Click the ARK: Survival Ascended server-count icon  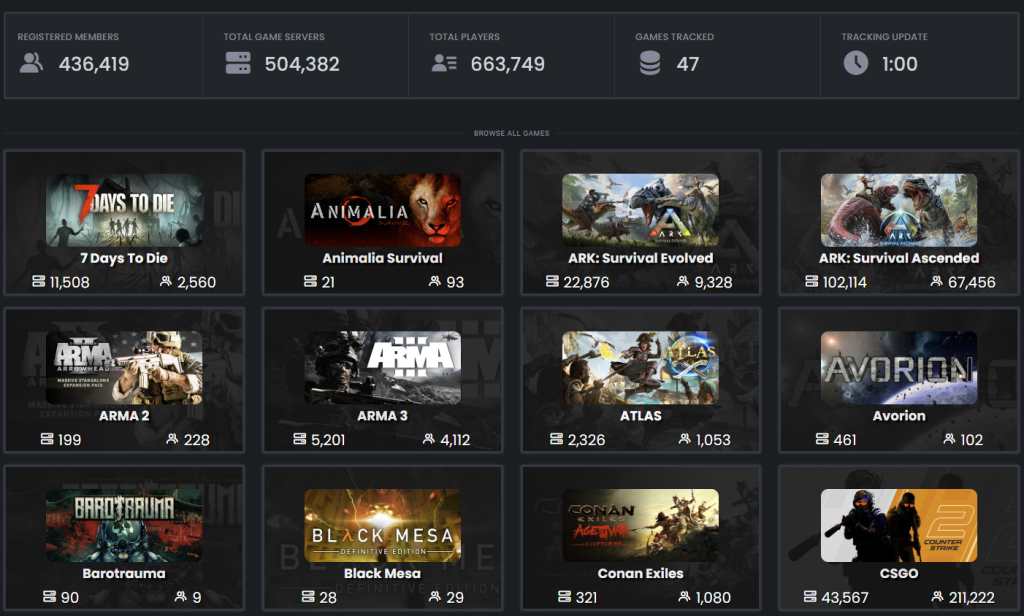(812, 281)
